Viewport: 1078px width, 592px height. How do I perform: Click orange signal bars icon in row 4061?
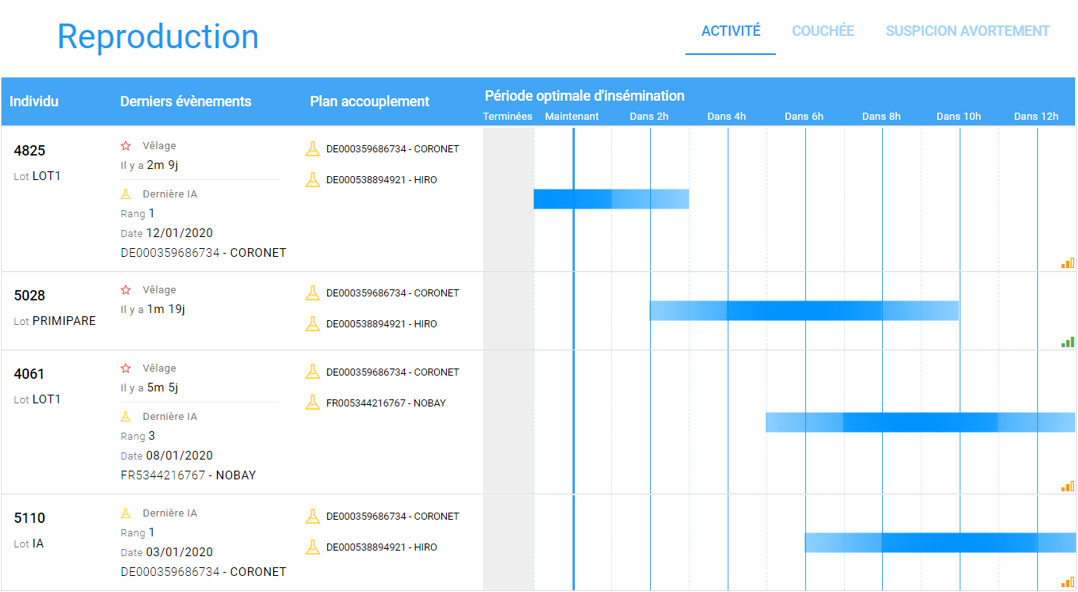1067,486
